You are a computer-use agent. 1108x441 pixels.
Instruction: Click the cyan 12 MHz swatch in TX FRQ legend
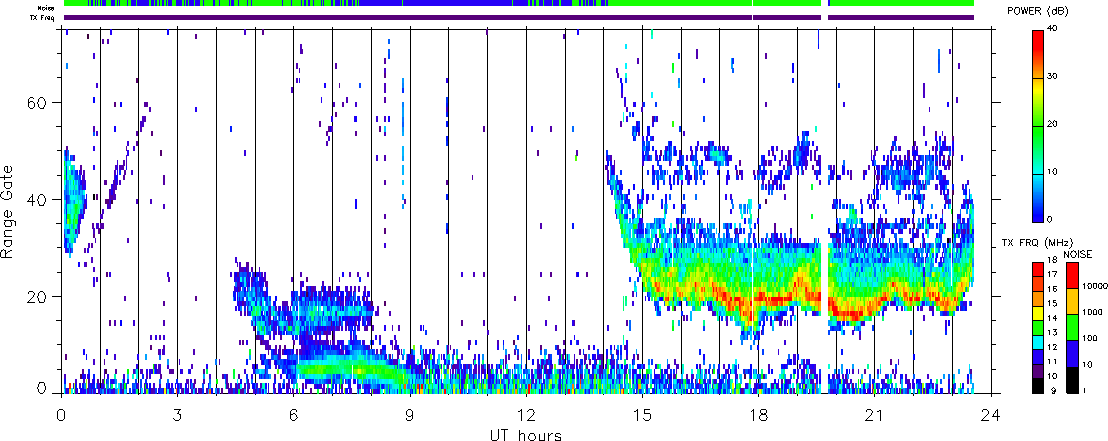(x=1038, y=343)
